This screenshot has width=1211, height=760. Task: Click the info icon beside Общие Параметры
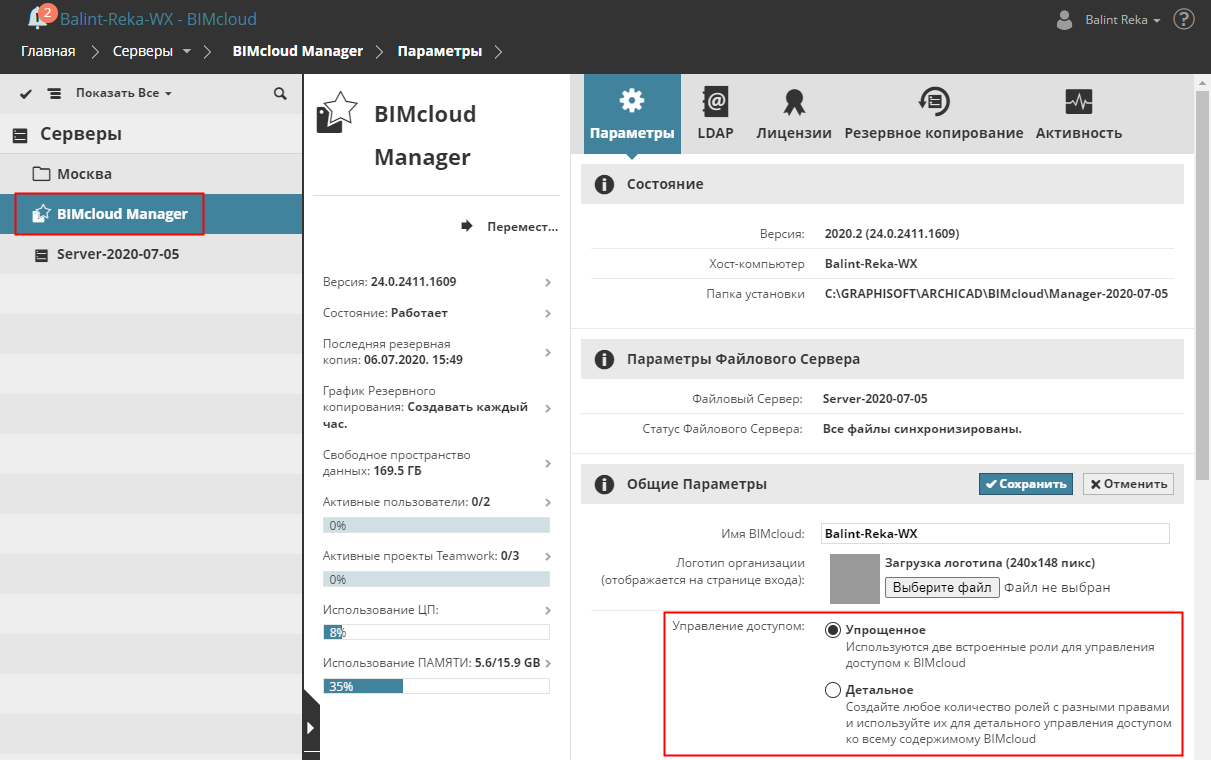click(603, 484)
